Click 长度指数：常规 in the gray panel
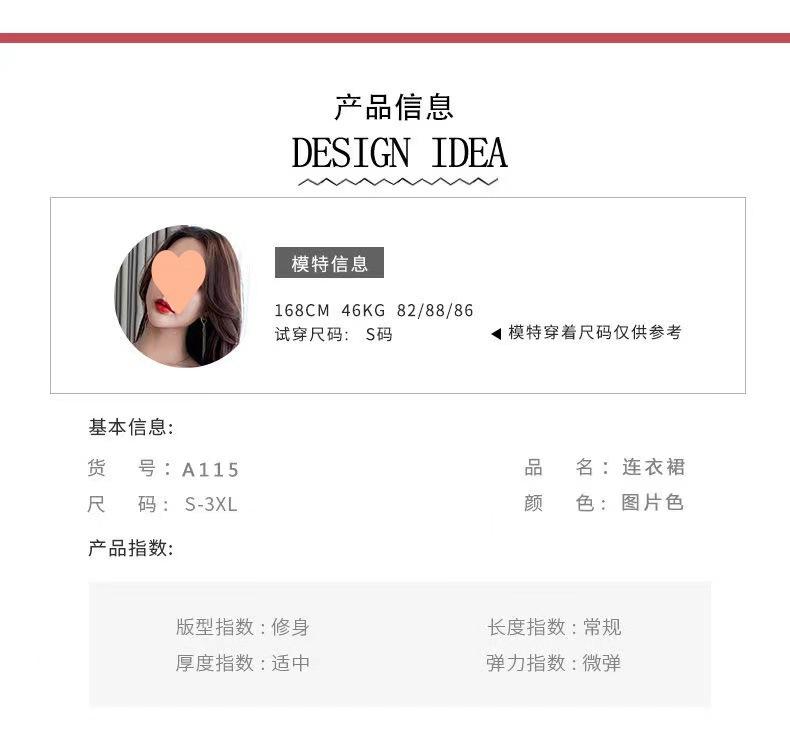 point(554,627)
